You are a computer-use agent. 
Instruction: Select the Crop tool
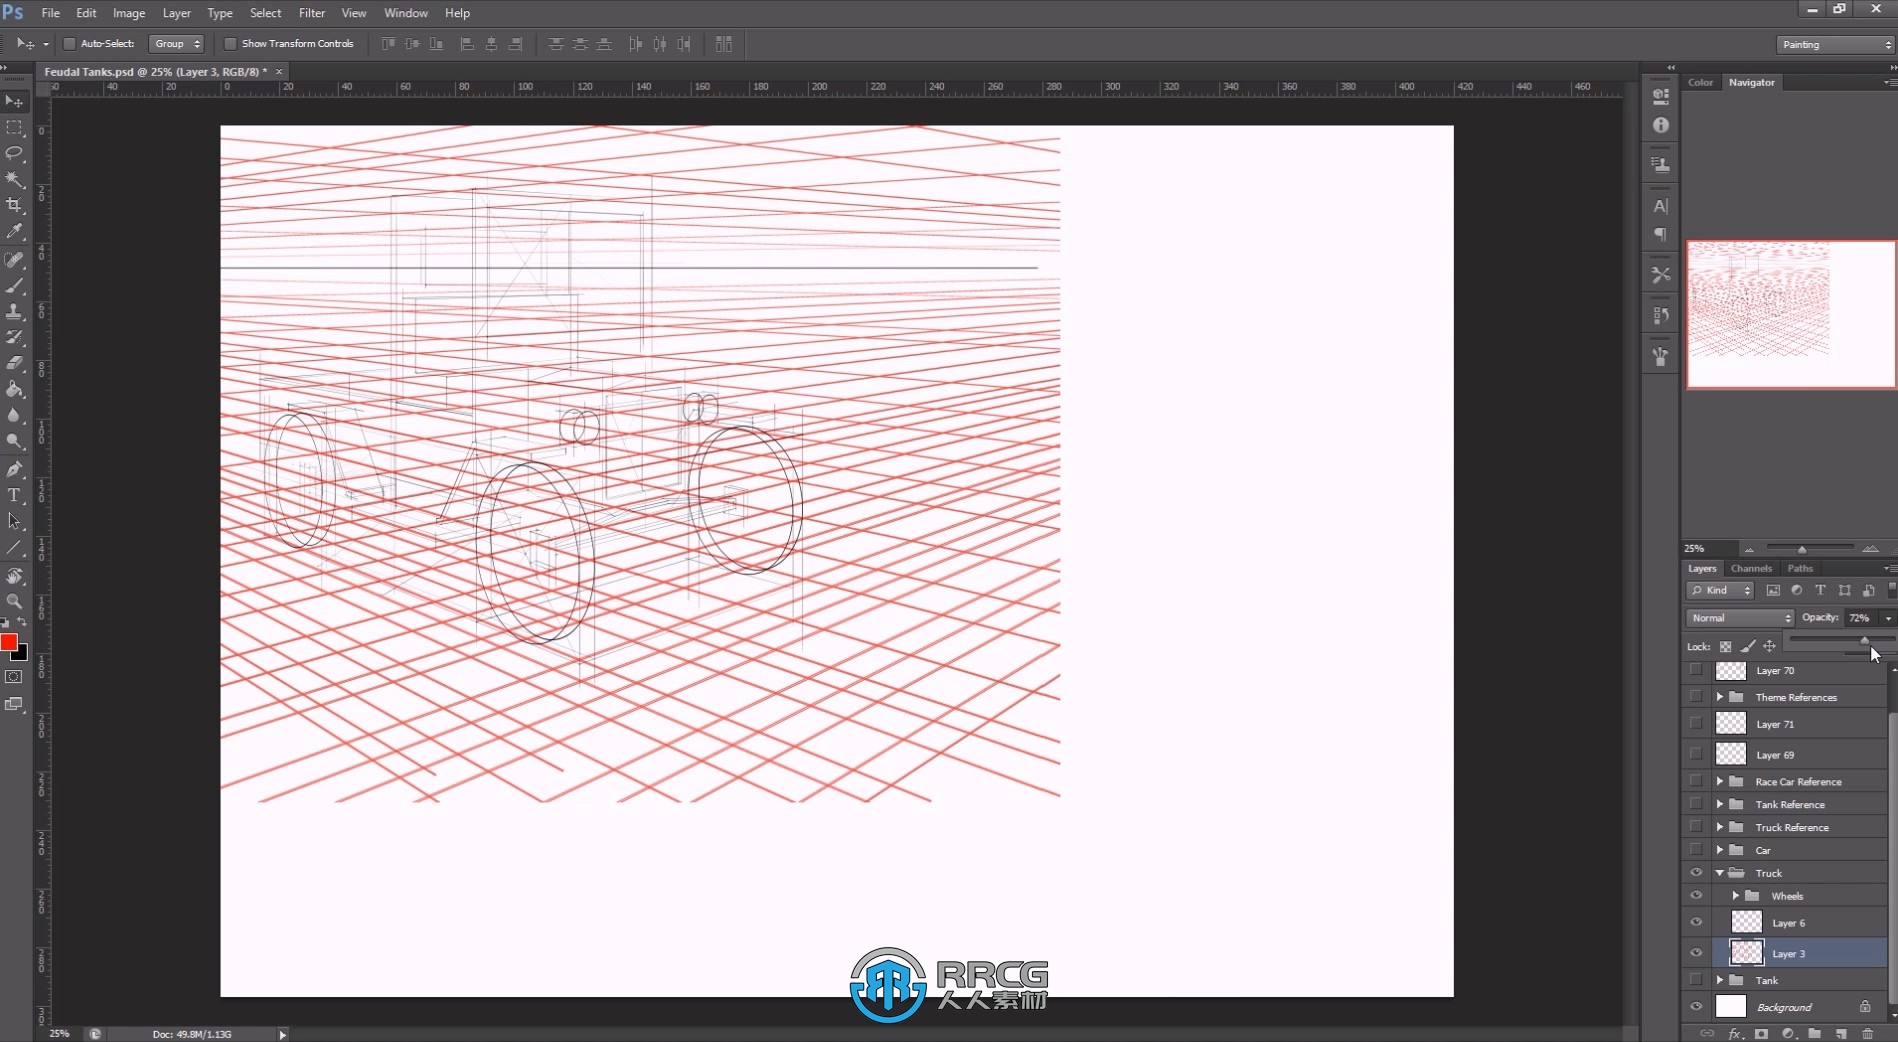click(14, 205)
